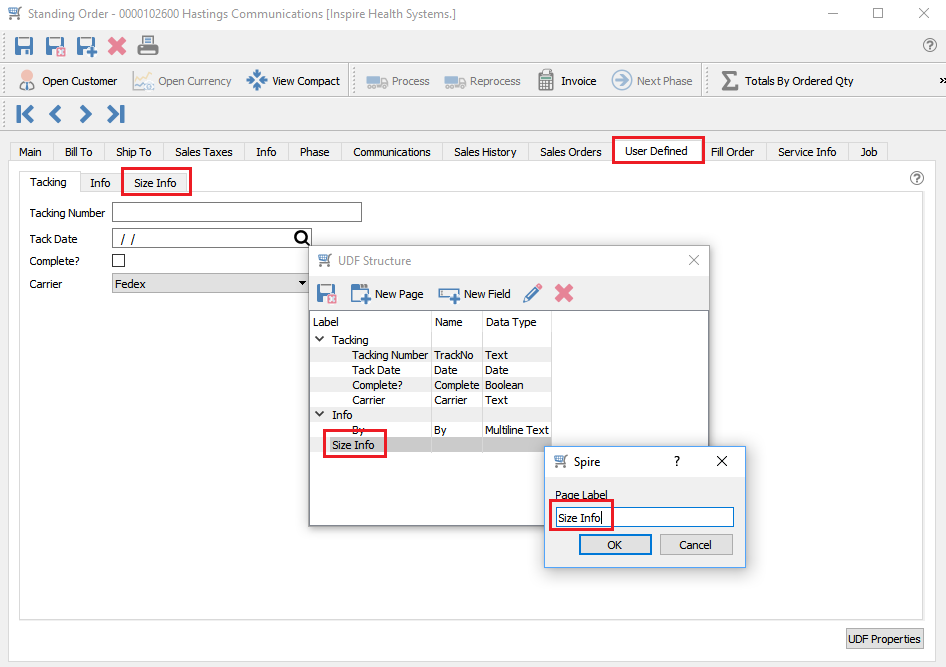
Task: Confirm page label with OK
Action: (x=615, y=545)
